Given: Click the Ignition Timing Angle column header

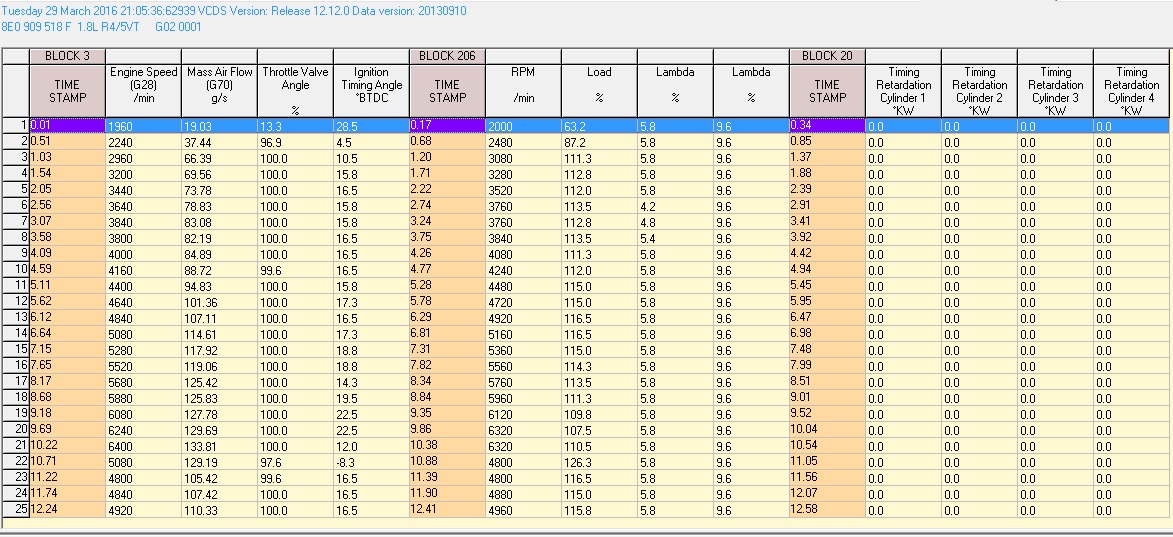Looking at the screenshot, I should click(x=371, y=90).
